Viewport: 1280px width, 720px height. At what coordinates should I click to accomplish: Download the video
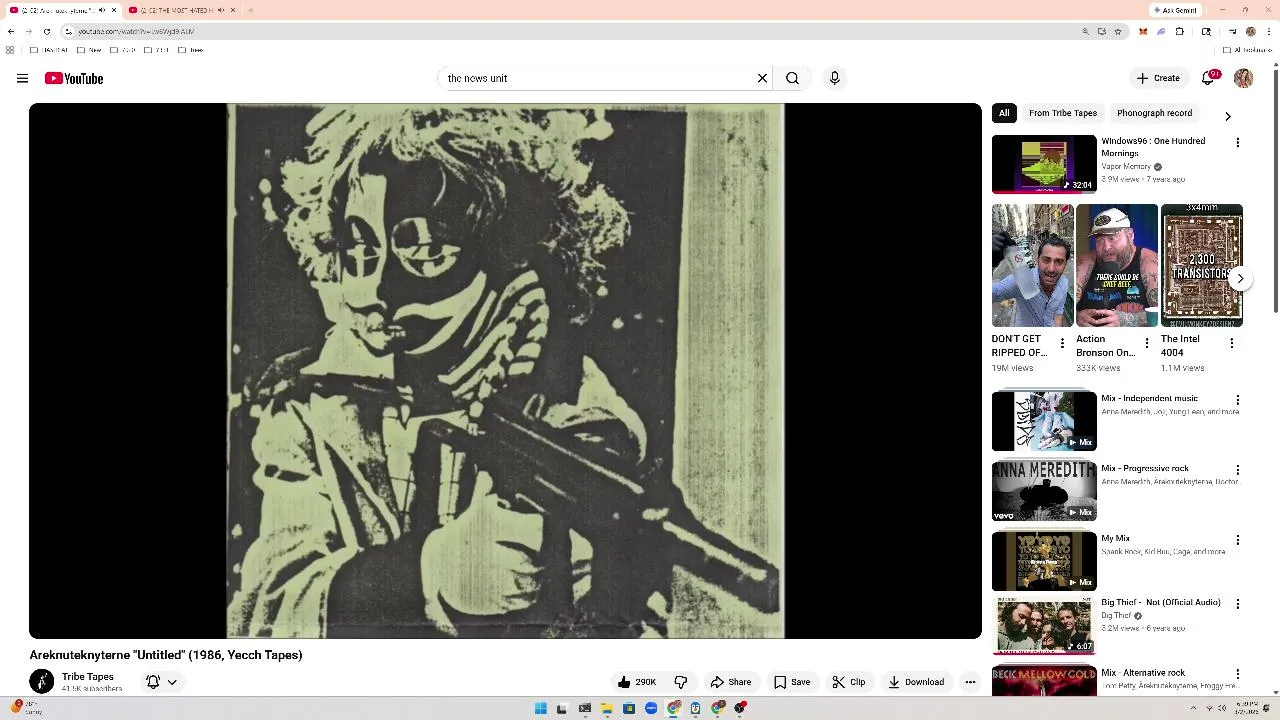[x=916, y=682]
